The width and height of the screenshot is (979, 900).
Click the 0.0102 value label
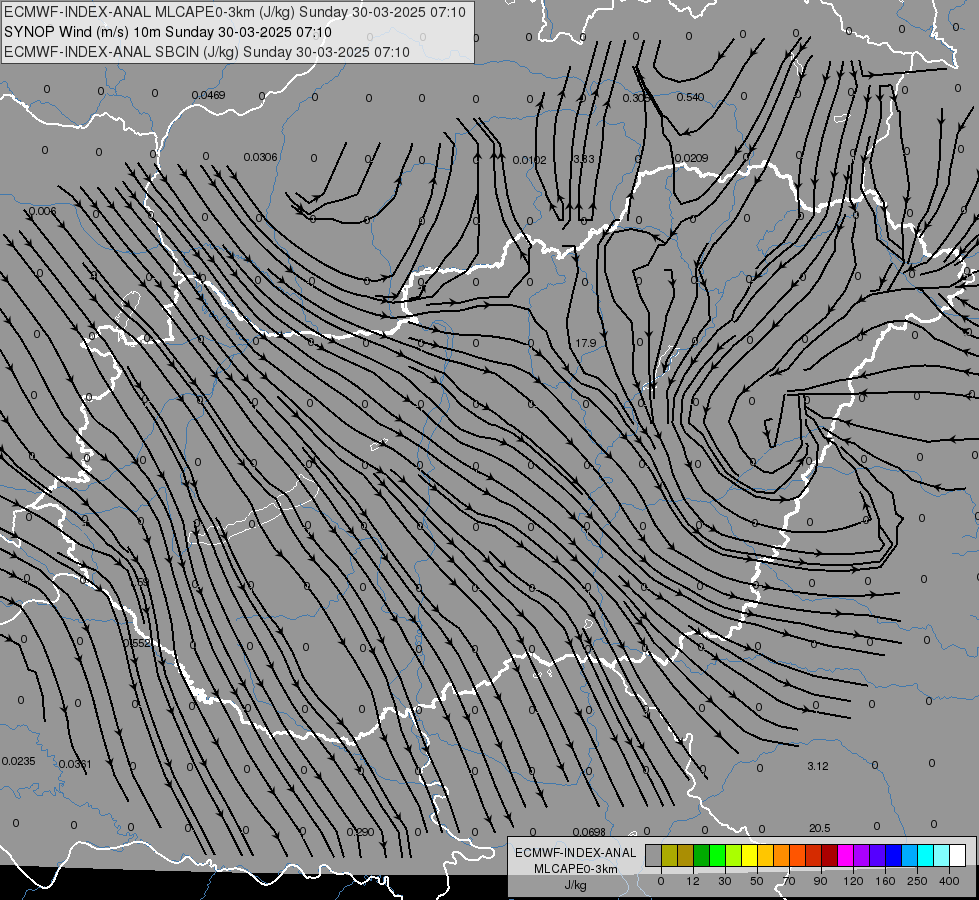pos(529,160)
